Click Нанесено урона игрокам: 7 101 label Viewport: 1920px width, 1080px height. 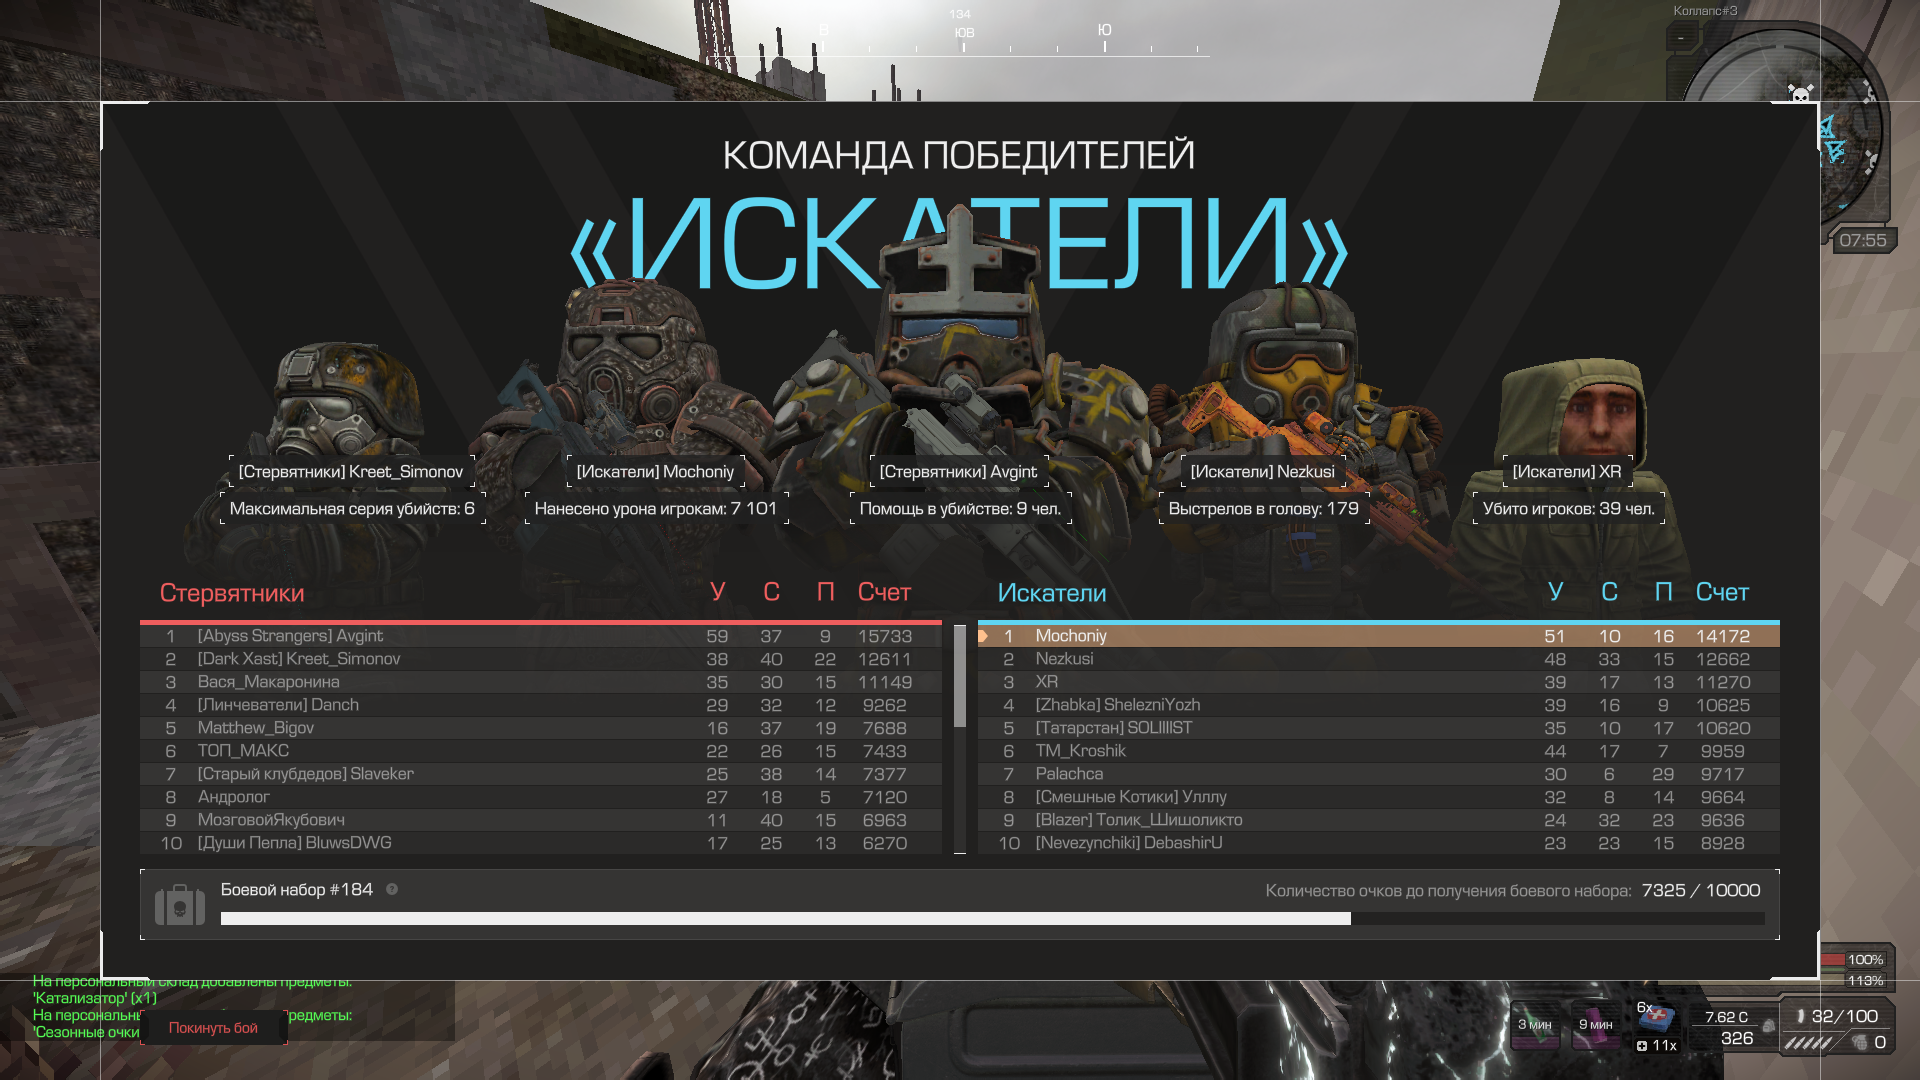click(x=656, y=508)
